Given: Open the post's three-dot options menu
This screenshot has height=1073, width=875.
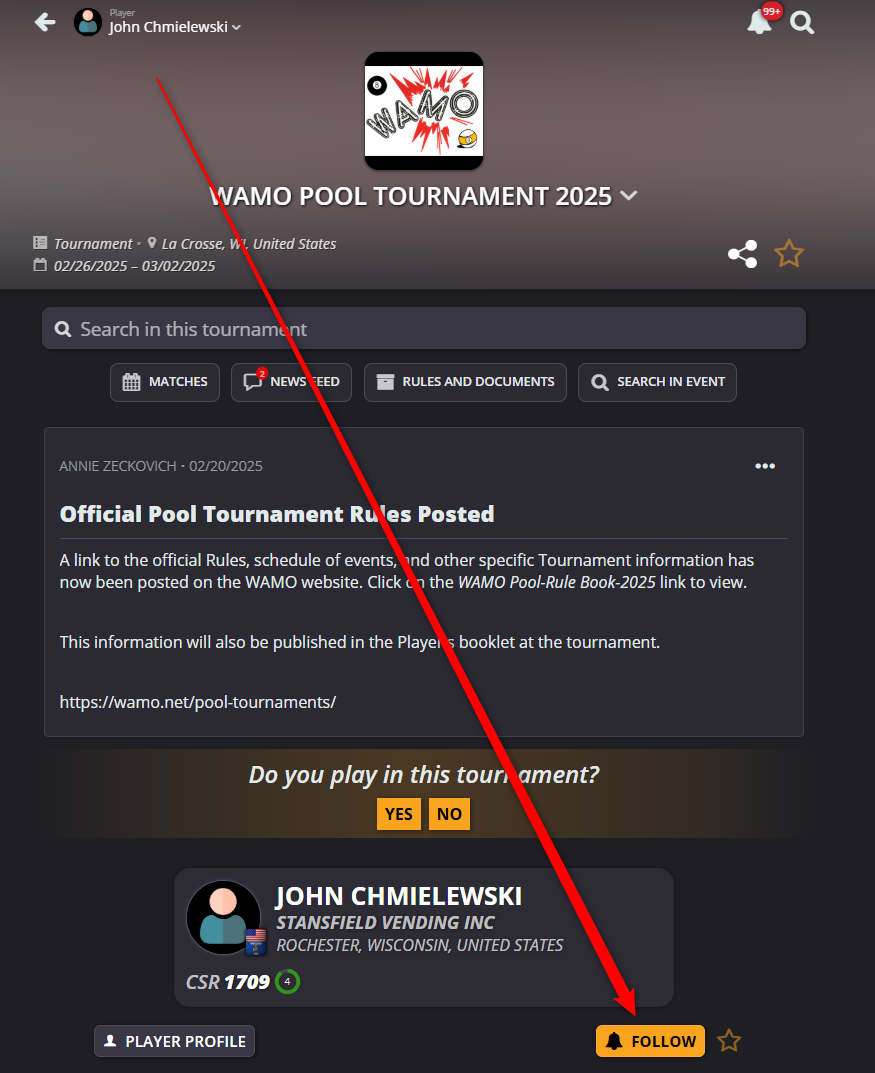Looking at the screenshot, I should (765, 466).
